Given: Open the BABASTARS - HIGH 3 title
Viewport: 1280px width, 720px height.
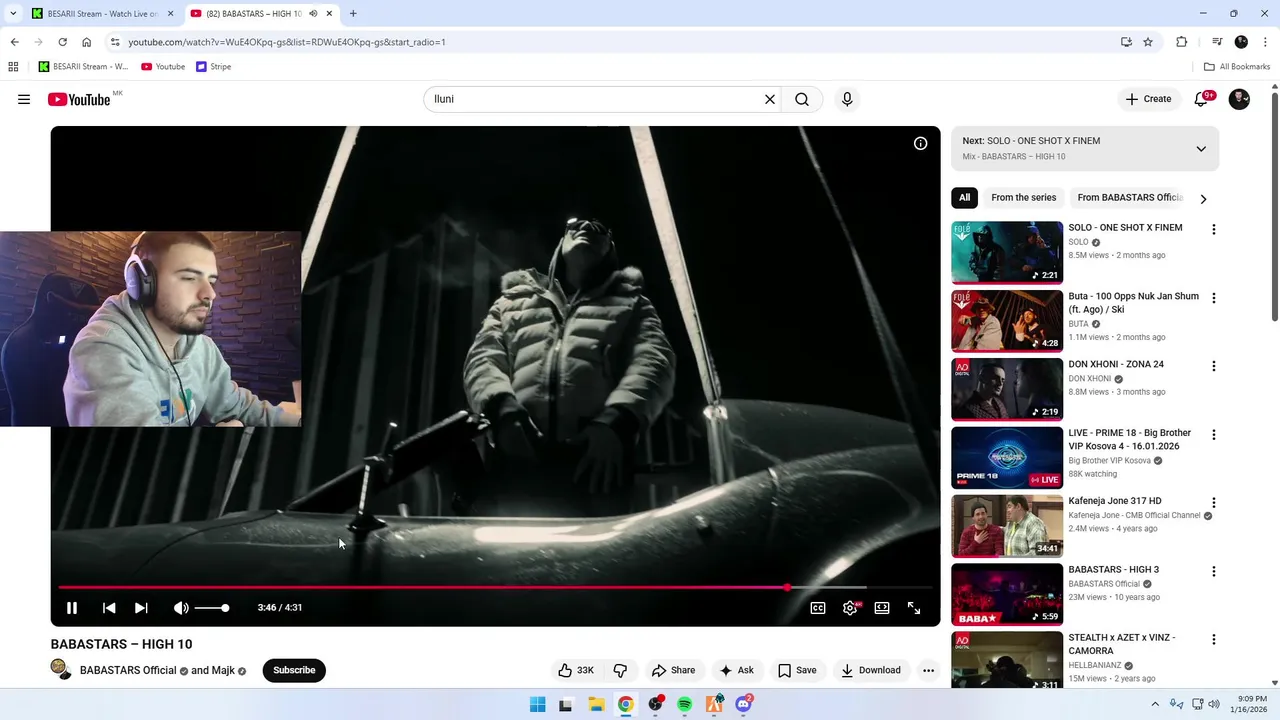Looking at the screenshot, I should [1113, 569].
